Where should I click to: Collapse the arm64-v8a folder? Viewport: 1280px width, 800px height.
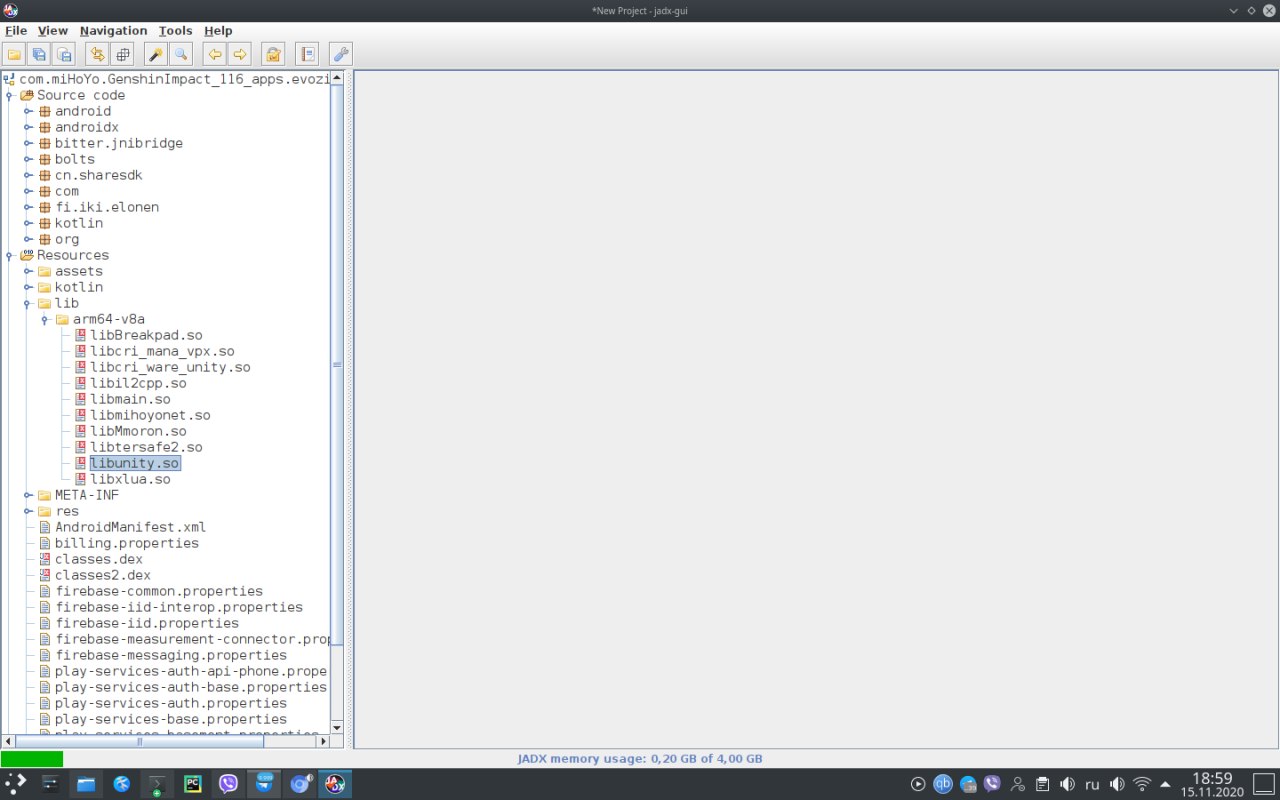pyautogui.click(x=45, y=320)
